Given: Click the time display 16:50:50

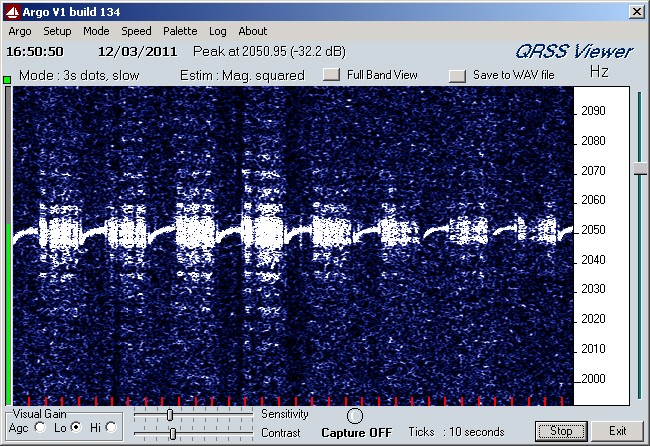Looking at the screenshot, I should tap(35, 52).
